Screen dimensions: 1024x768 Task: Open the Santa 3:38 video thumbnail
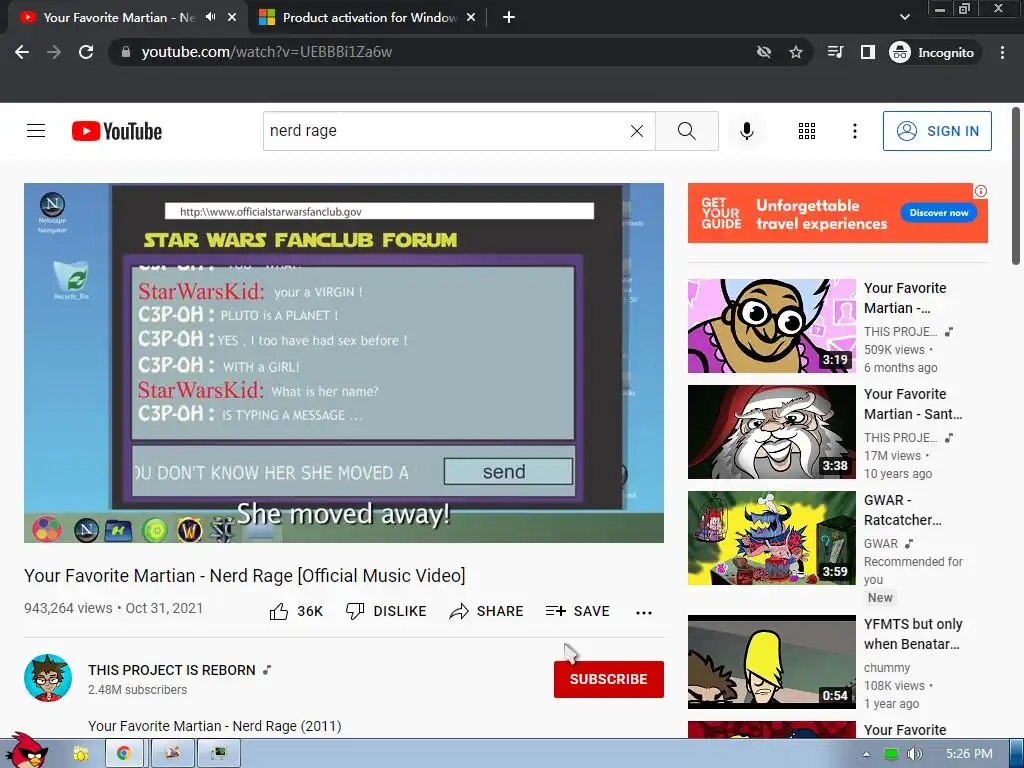pyautogui.click(x=771, y=432)
